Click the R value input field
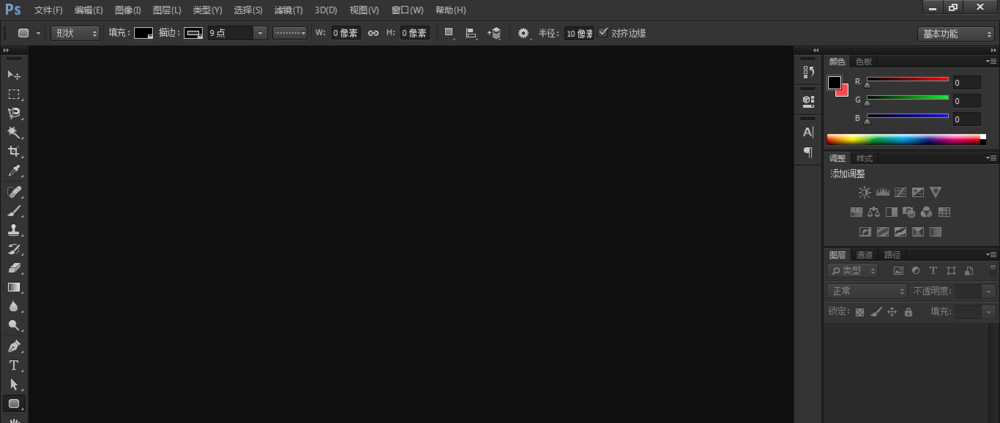 point(965,83)
